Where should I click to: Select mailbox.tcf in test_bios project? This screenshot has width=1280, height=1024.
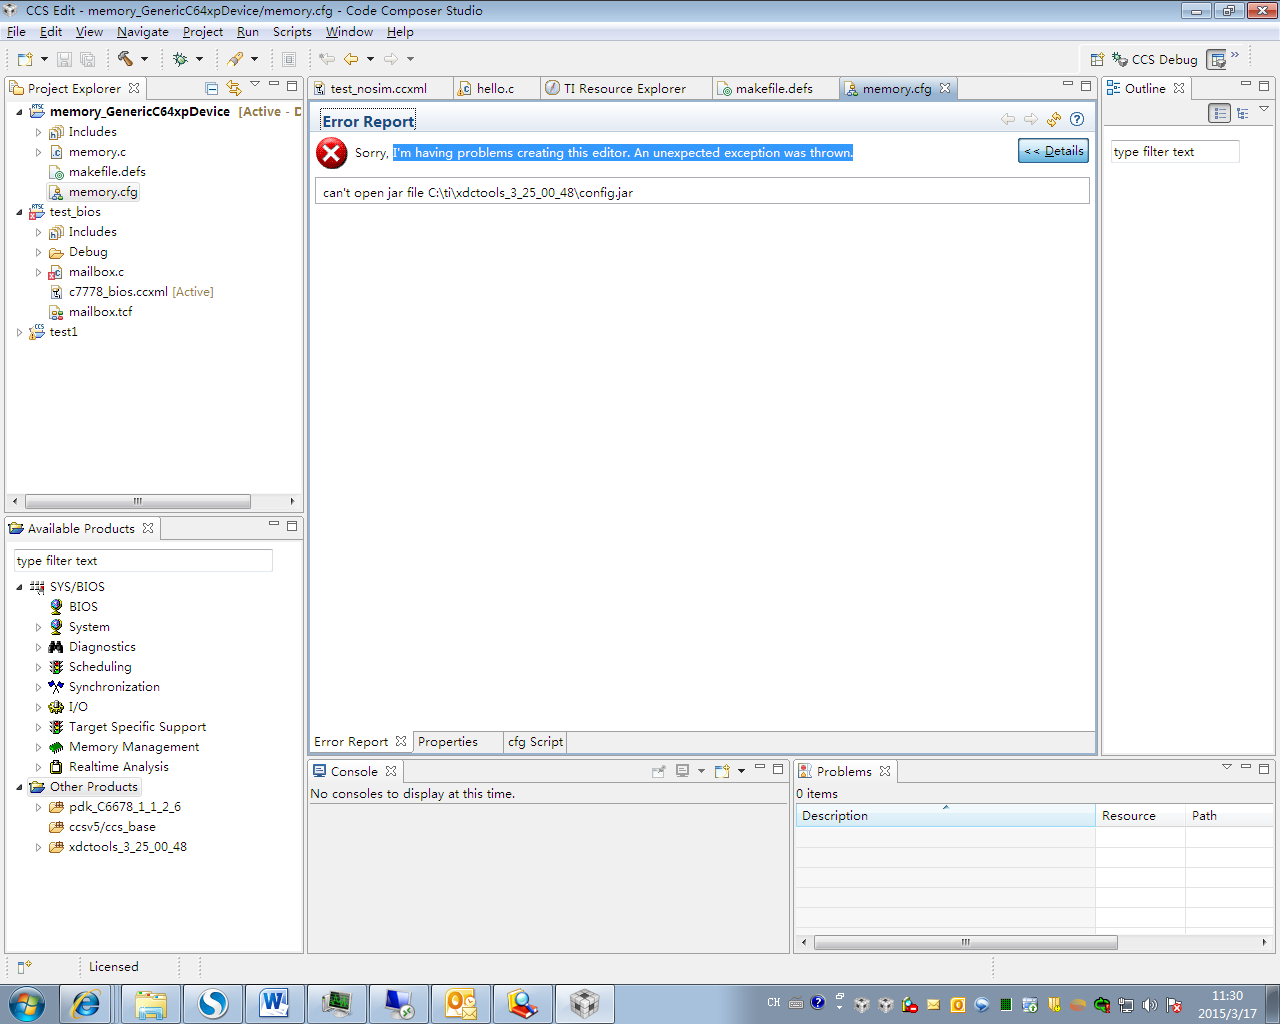(100, 312)
